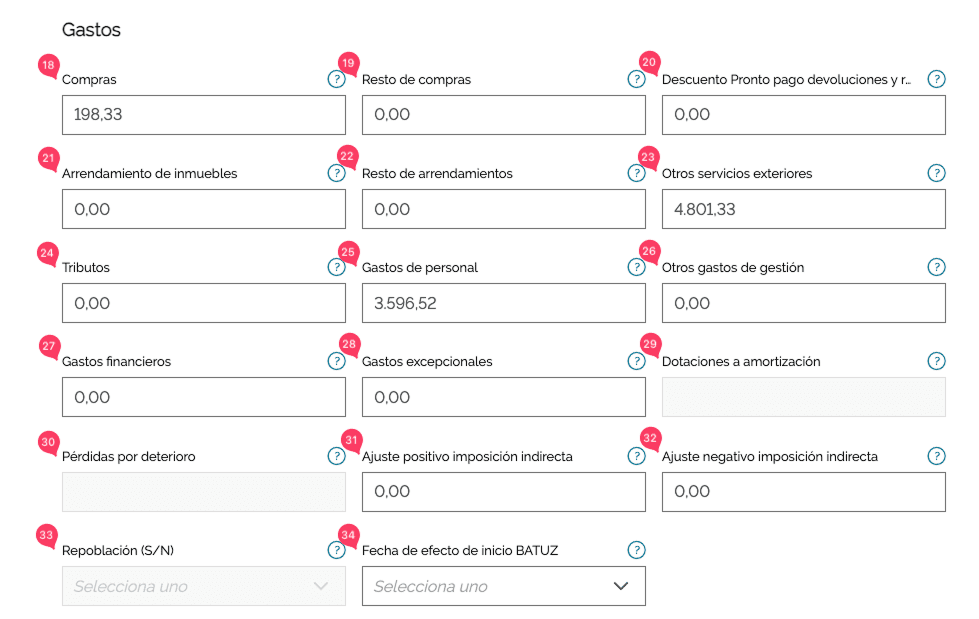Screen dimensions: 979x619
Task: Open help for Fecha de efecto de inicio BATUZ
Action: coord(636,550)
